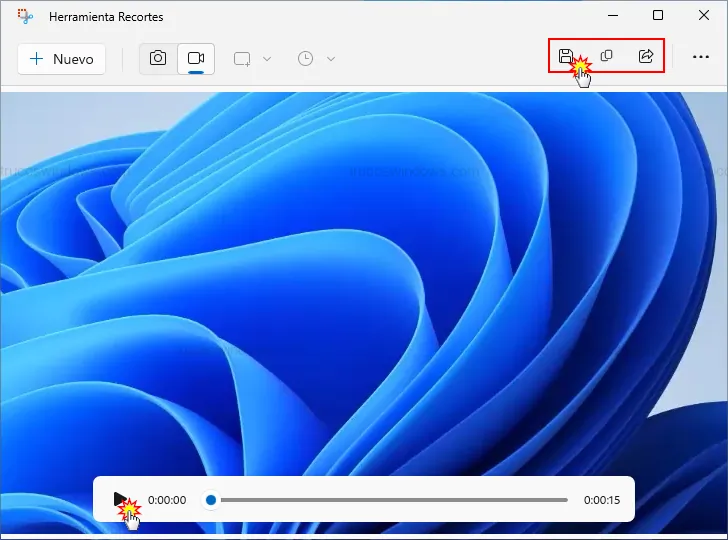
Task: Click the delay timer clock icon
Action: pos(305,59)
